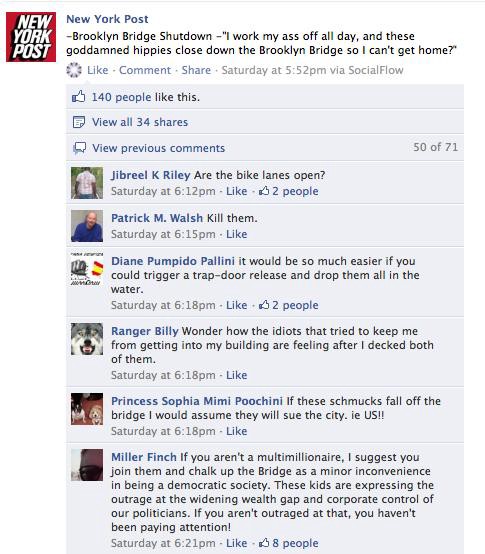Screen dimensions: 485x554
Task: Expand View all 34 shares
Action: 140,122
